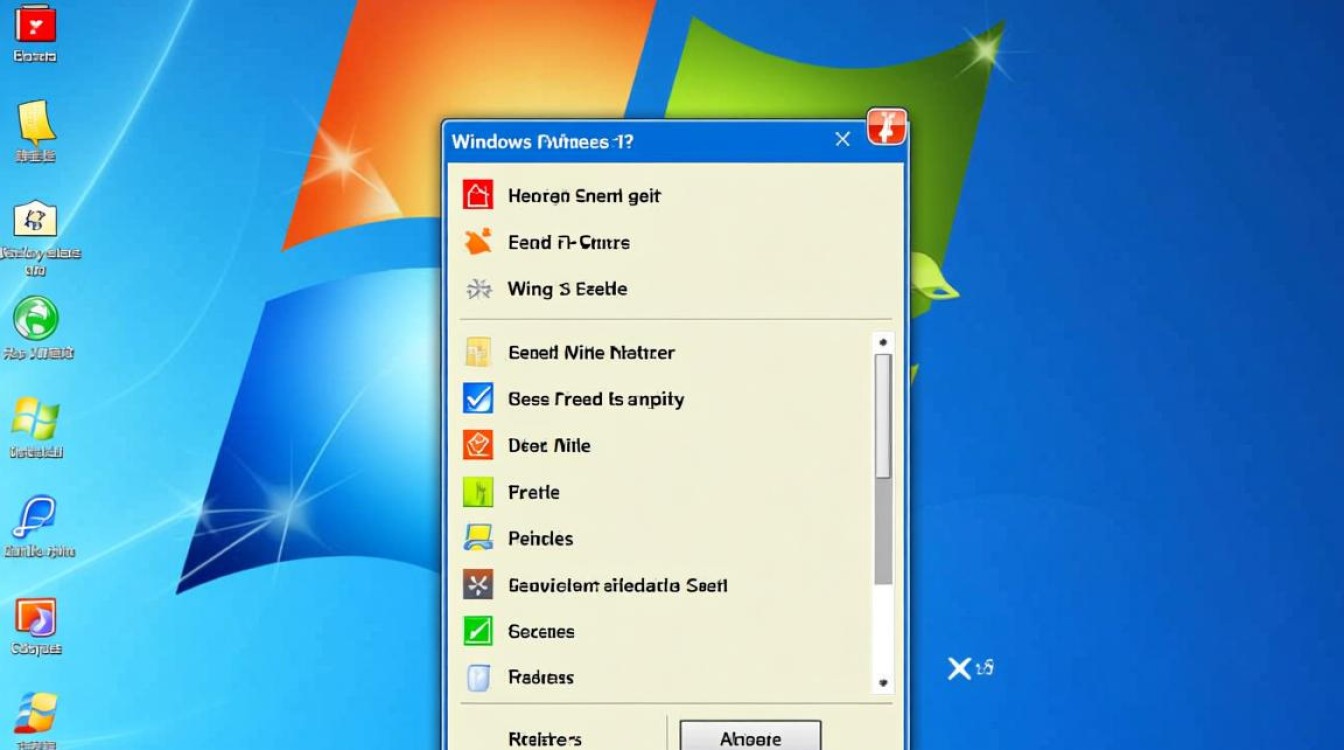Image resolution: width=1344 pixels, height=750 pixels.
Task: Open the green globe desktop shortcut
Action: 36,320
